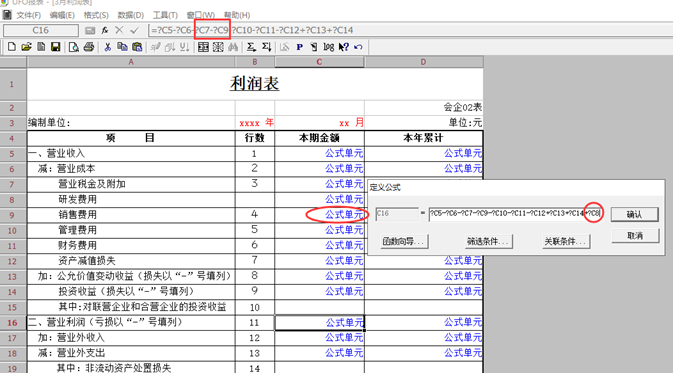Click the Print icon

click(x=89, y=47)
